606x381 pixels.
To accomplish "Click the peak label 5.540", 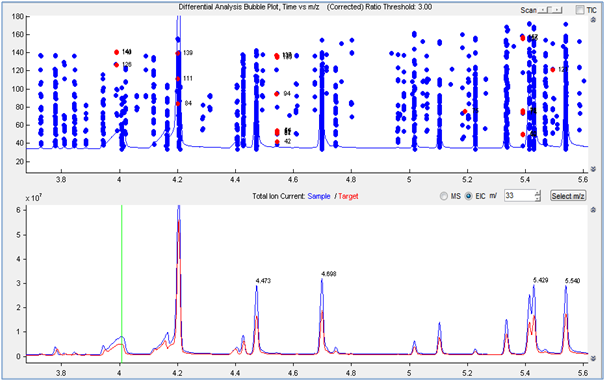I will (x=572, y=281).
